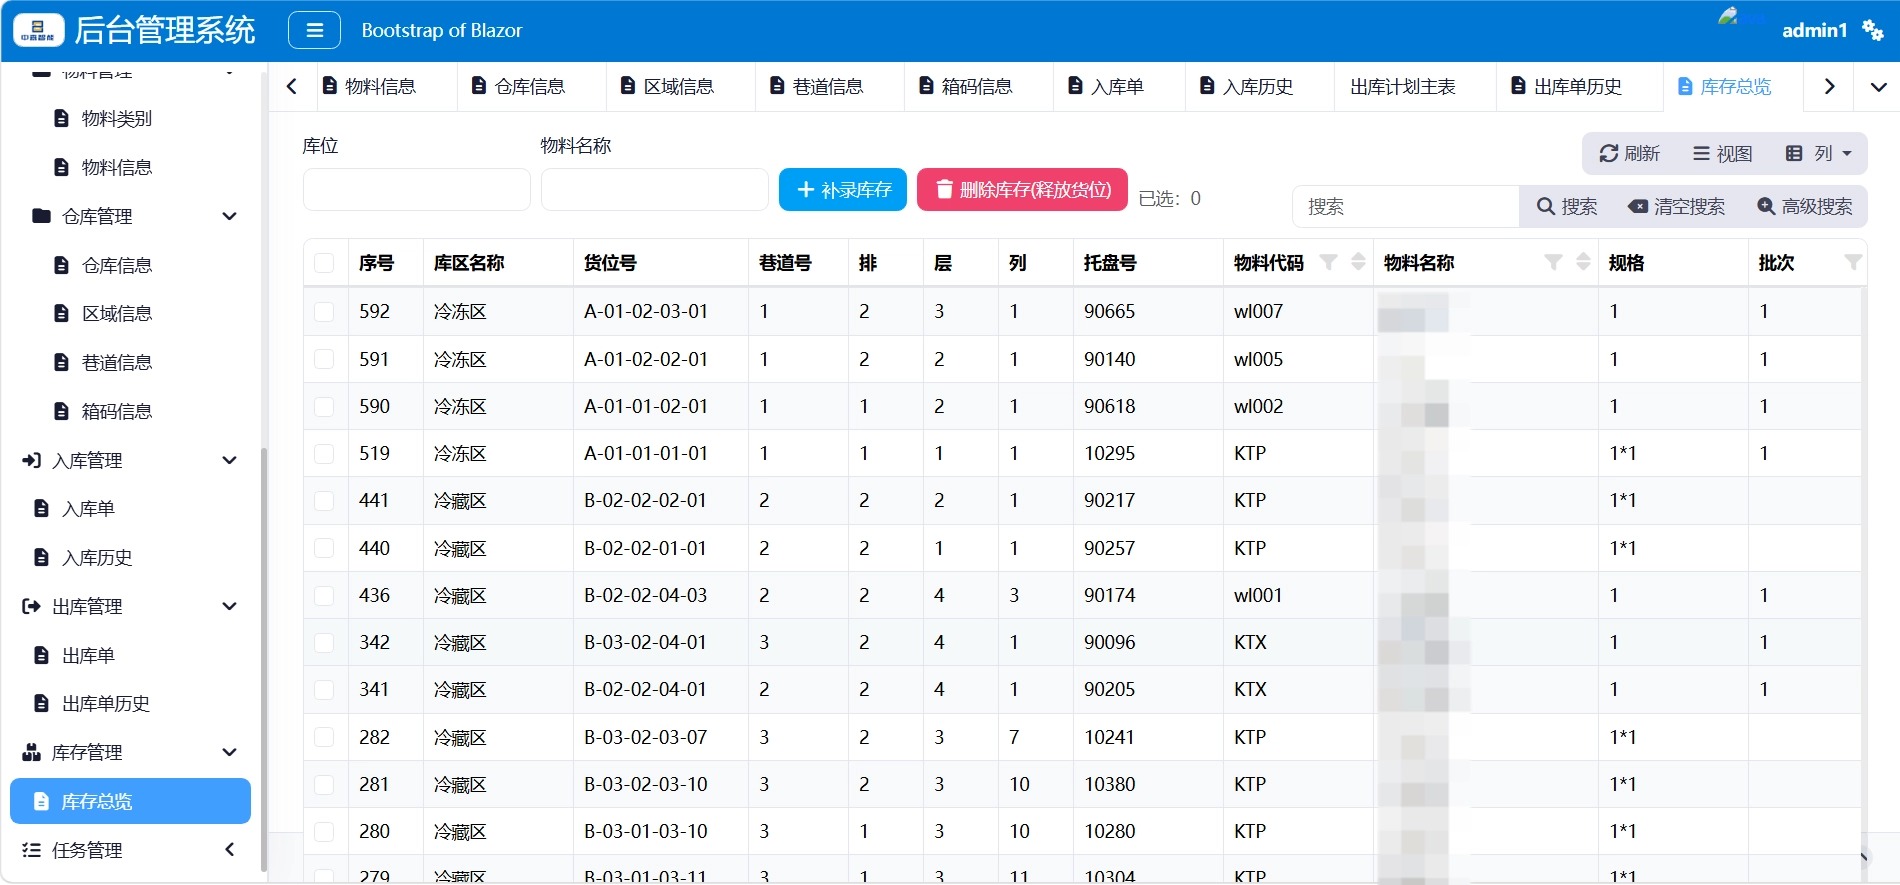Switch to the 区域信息 tab
The width and height of the screenshot is (1900, 885).
point(679,87)
